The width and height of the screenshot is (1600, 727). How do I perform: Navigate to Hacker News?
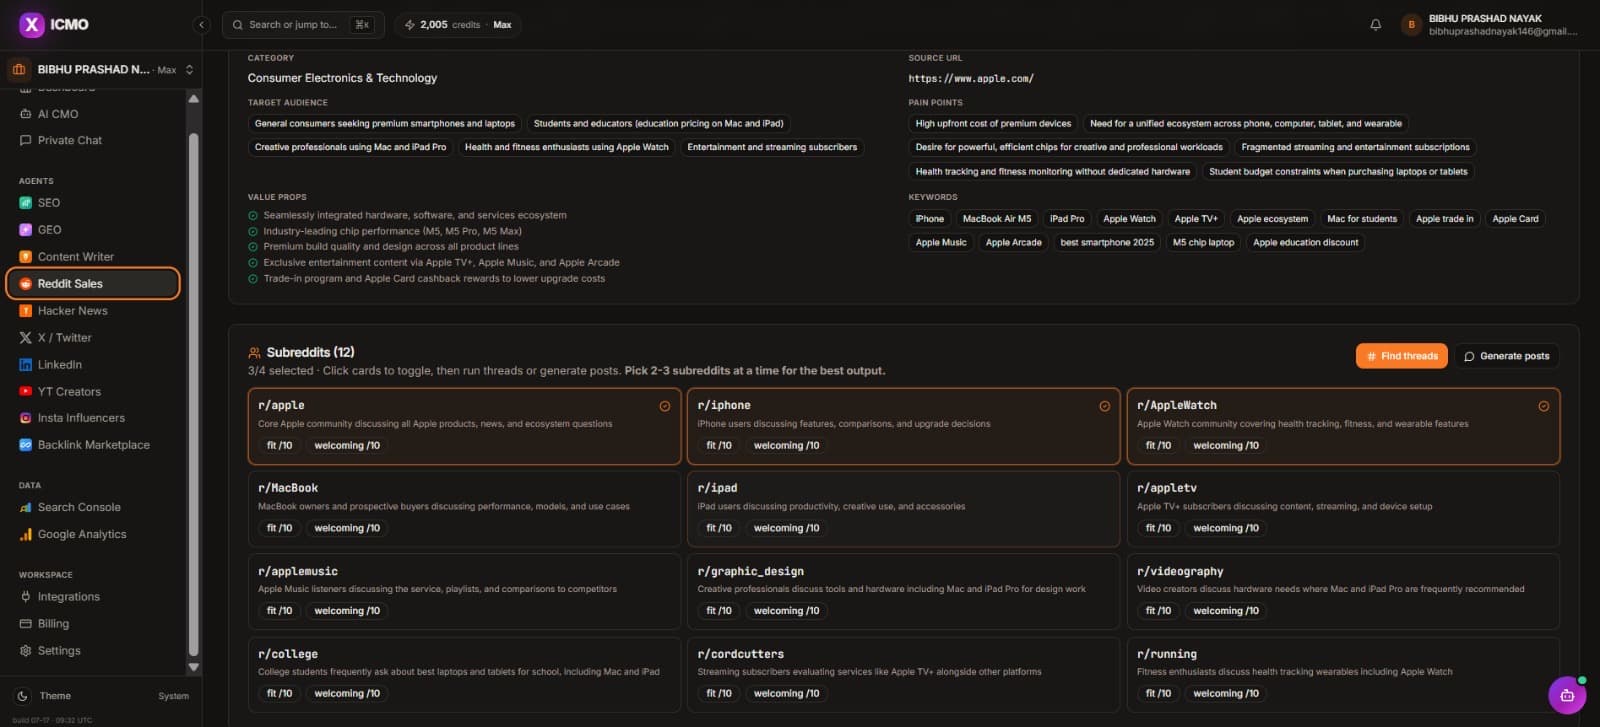[72, 310]
